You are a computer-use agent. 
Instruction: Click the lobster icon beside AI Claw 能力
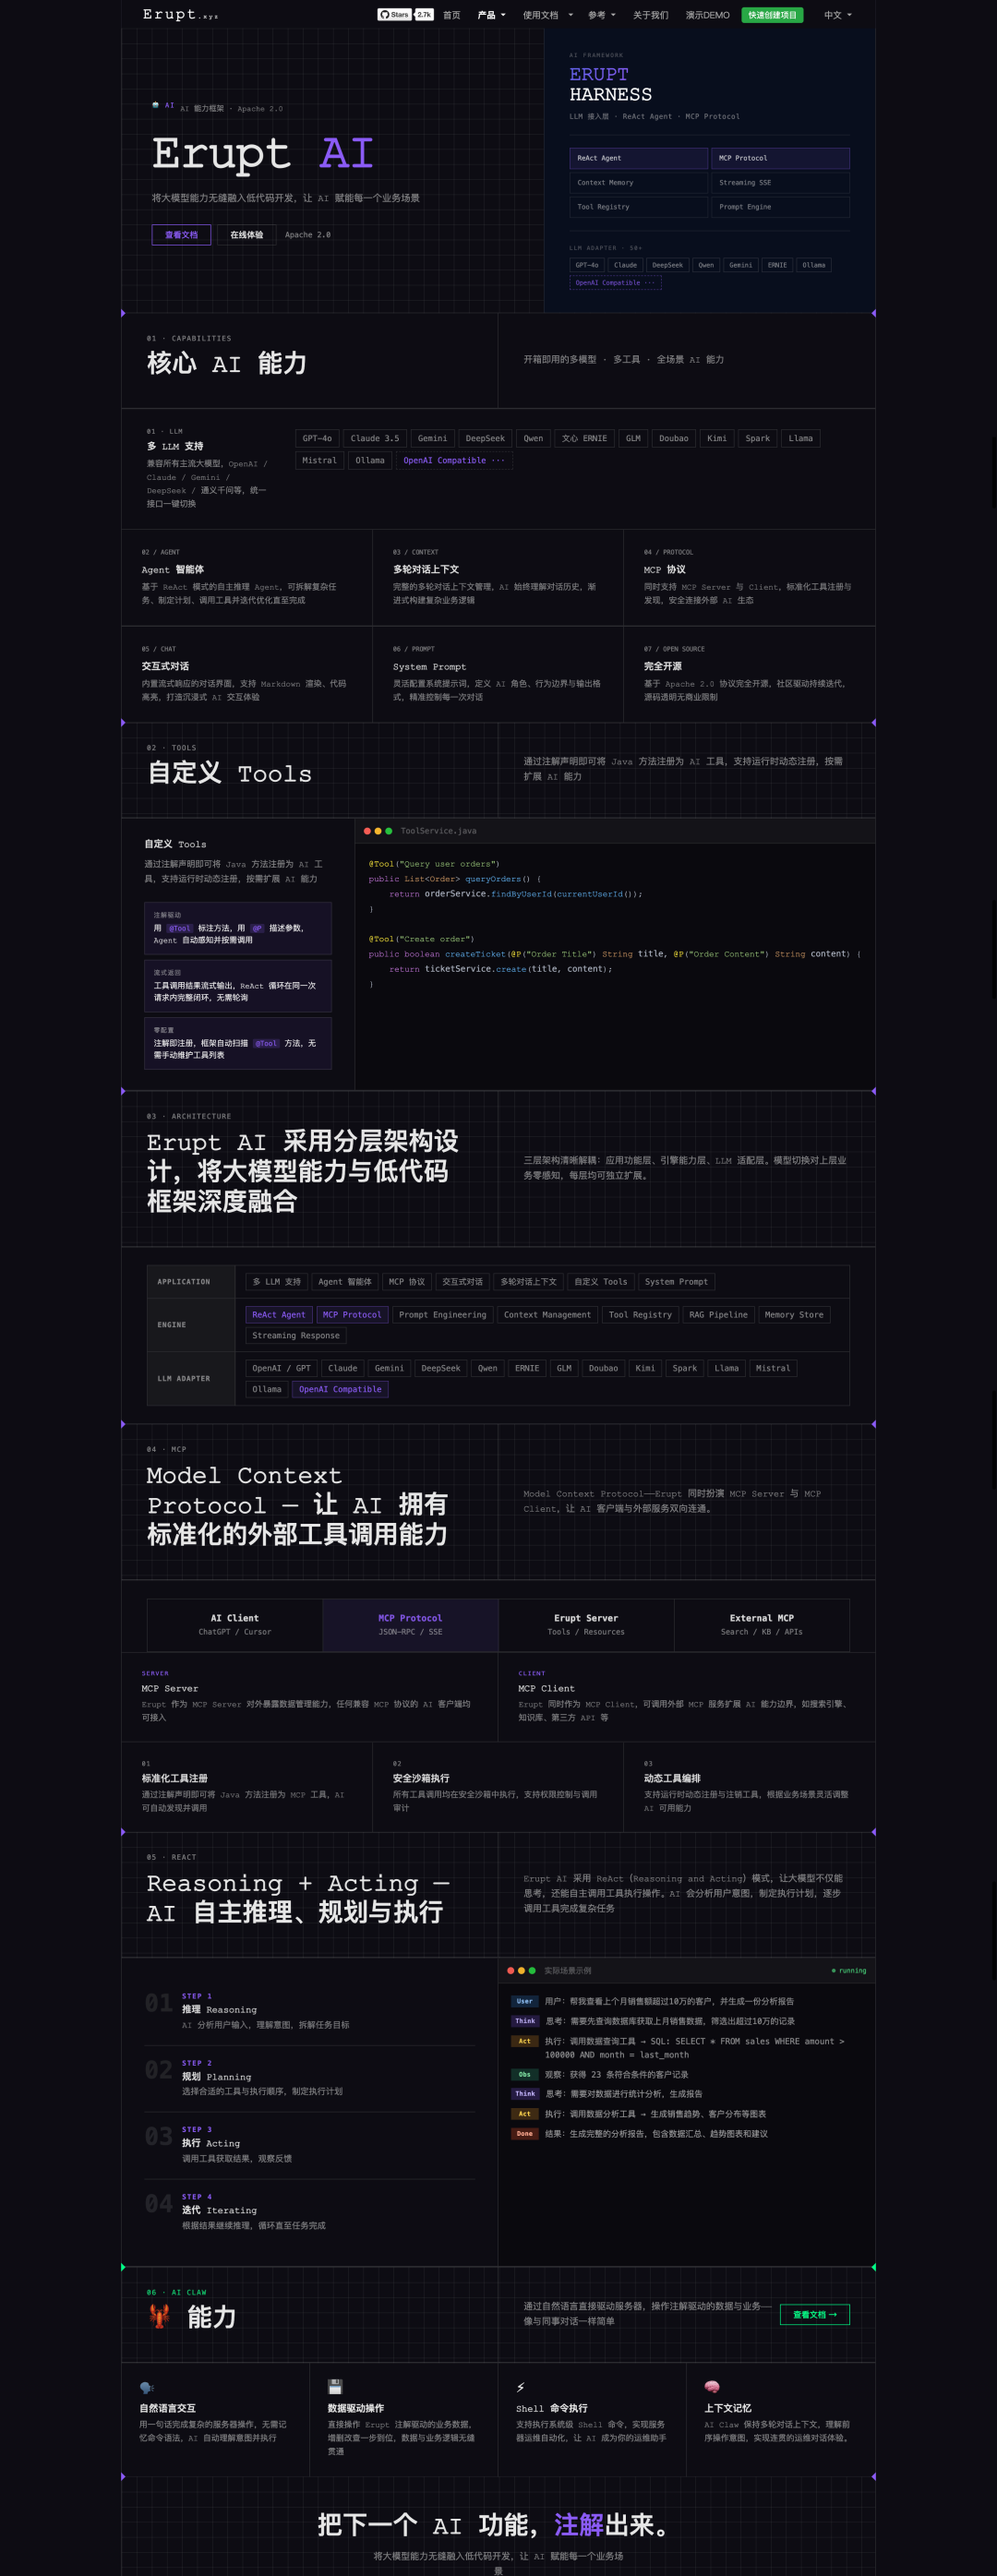(x=159, y=2316)
